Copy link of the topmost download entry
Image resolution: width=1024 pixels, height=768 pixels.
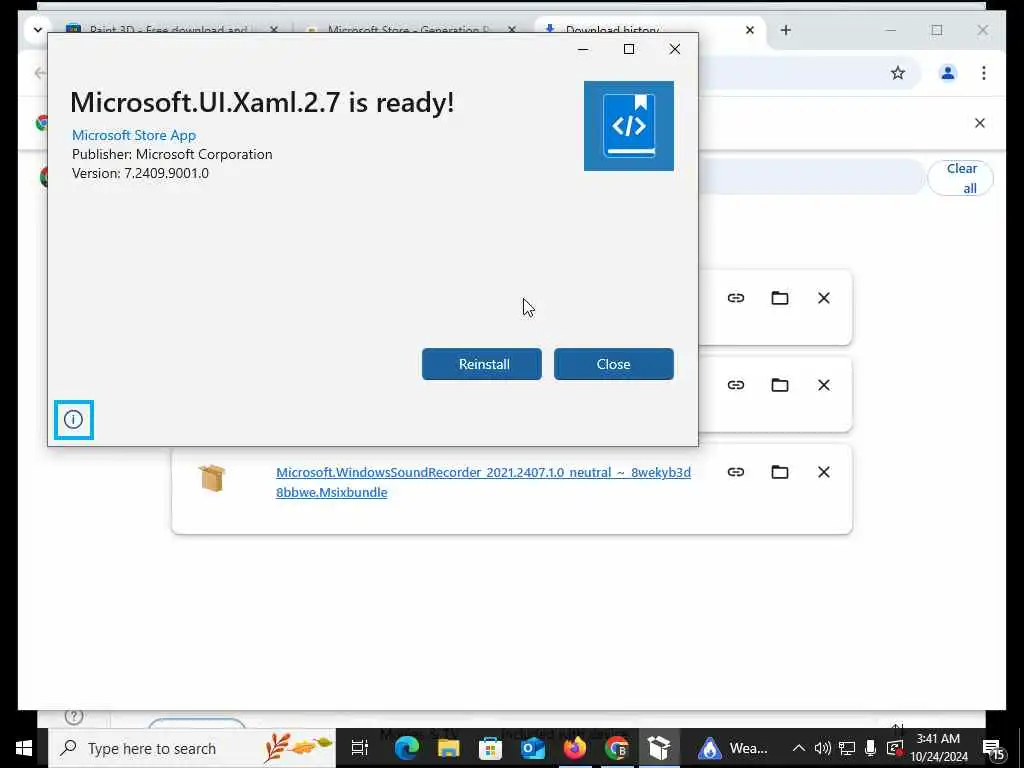click(x=736, y=298)
